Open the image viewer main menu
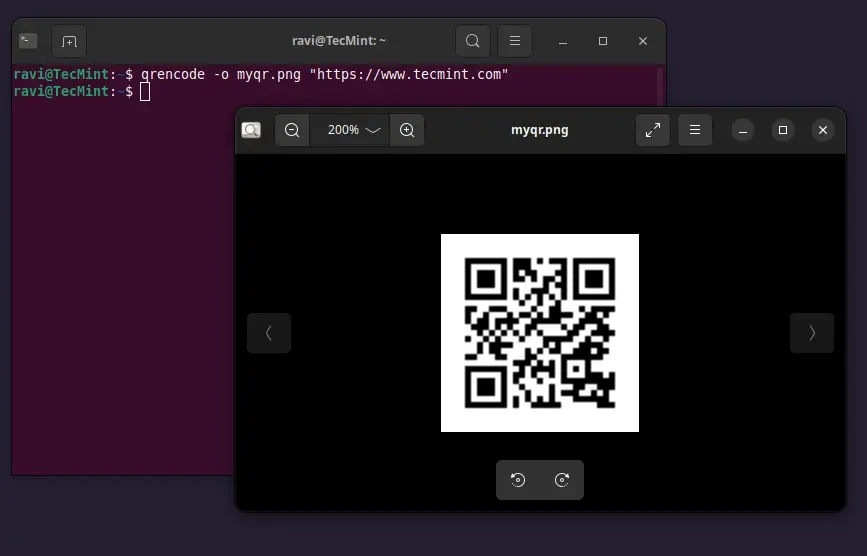 [695, 130]
